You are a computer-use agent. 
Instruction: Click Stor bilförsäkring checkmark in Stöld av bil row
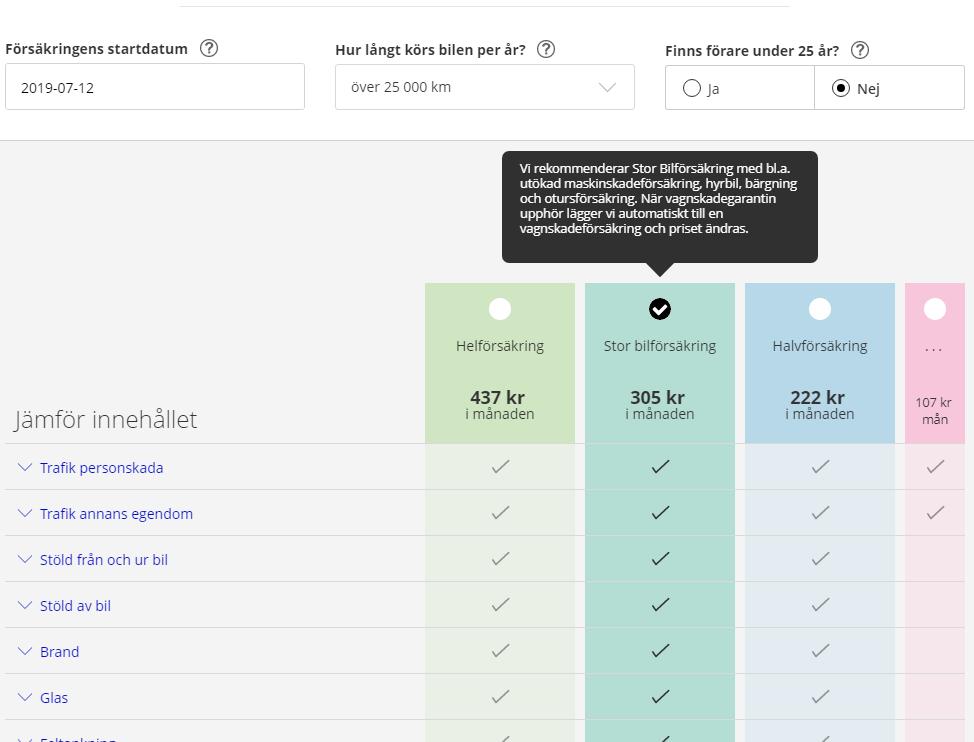coord(660,604)
